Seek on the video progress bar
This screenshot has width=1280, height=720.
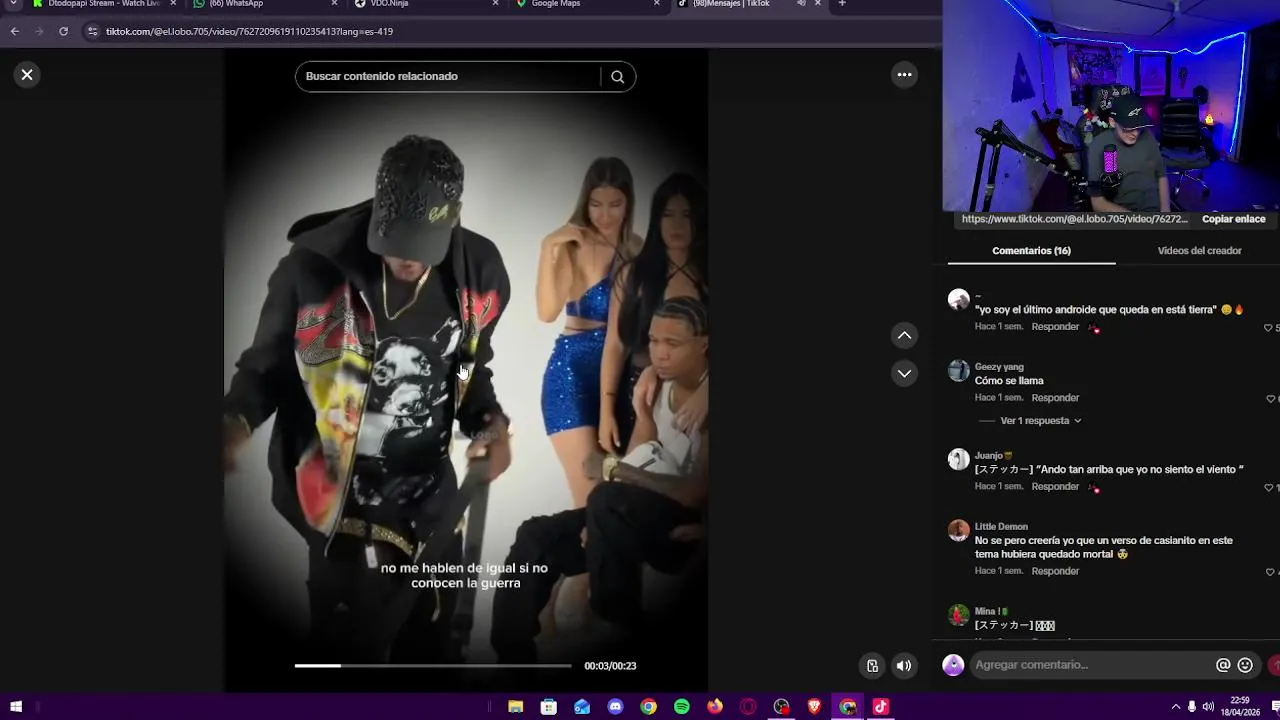click(433, 666)
